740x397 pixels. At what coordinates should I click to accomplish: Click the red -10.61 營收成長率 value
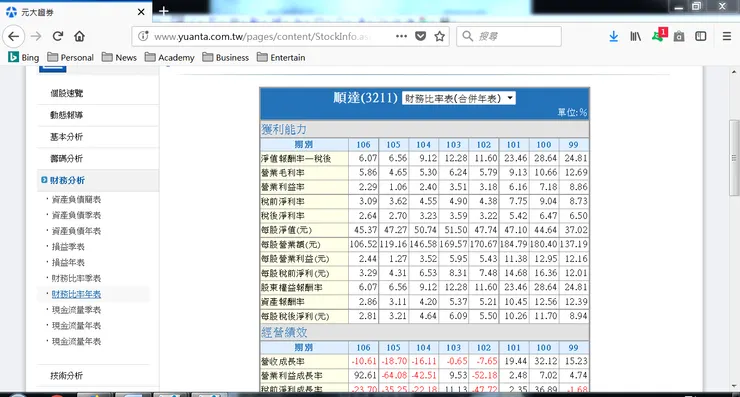click(x=364, y=361)
